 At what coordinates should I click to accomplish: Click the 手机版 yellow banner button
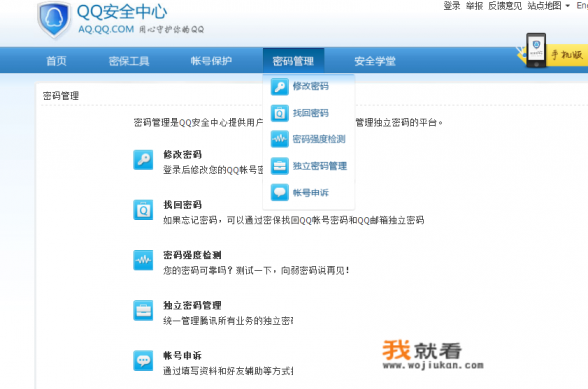(567, 55)
